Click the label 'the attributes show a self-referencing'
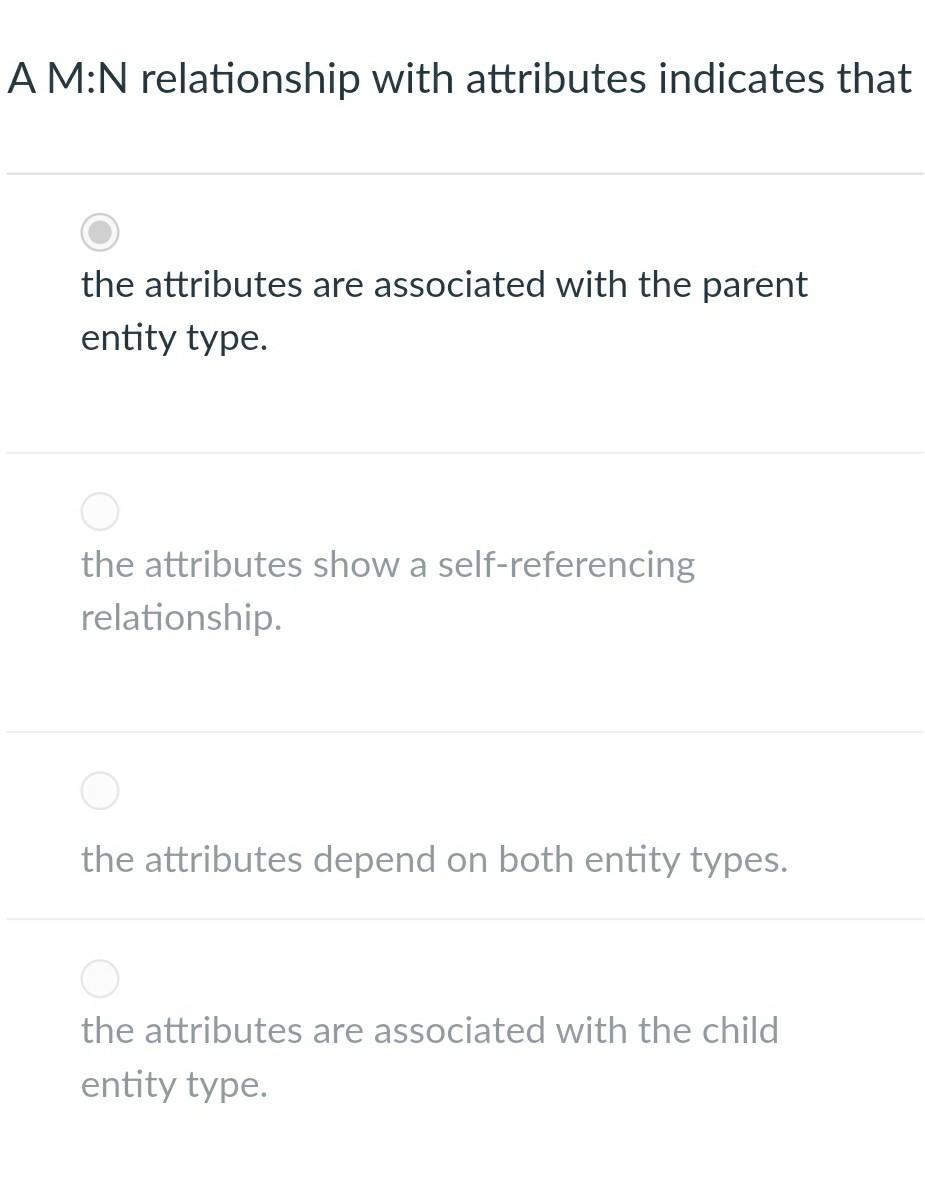 pos(388,565)
